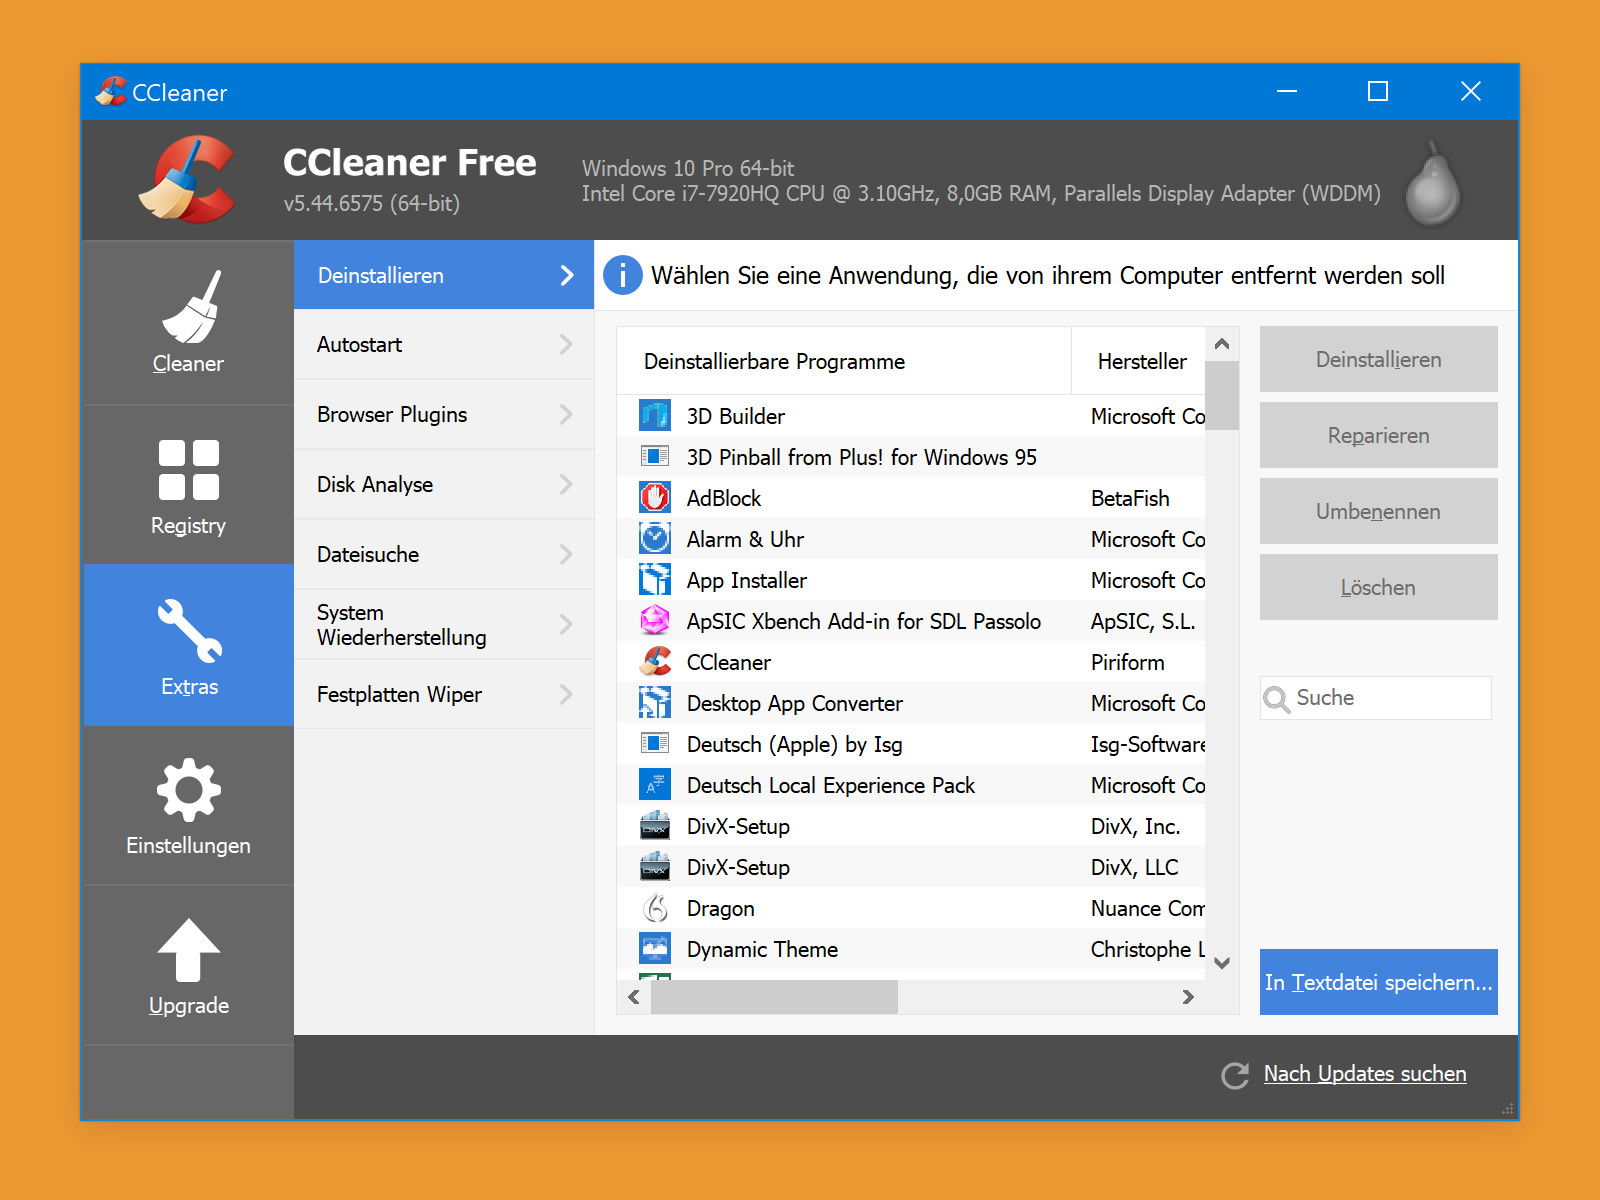Click the Umbenennen button

point(1378,511)
